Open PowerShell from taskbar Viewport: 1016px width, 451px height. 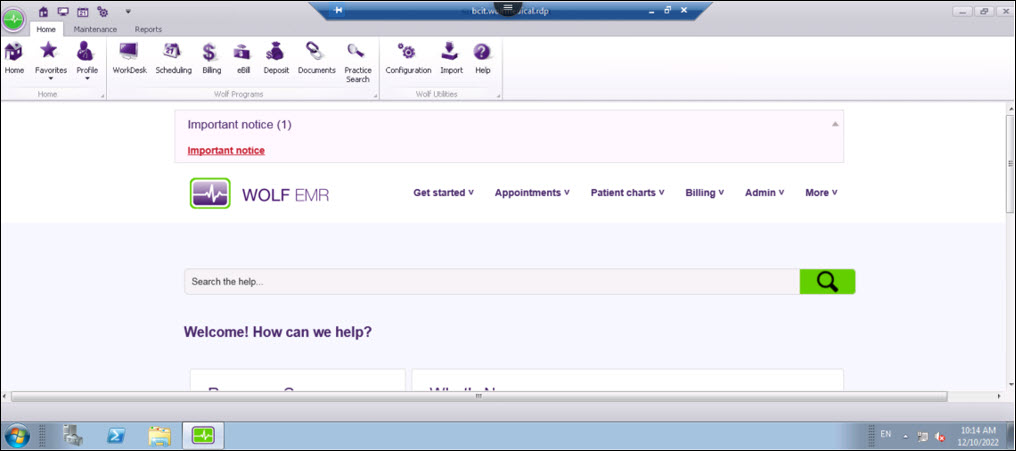click(116, 435)
